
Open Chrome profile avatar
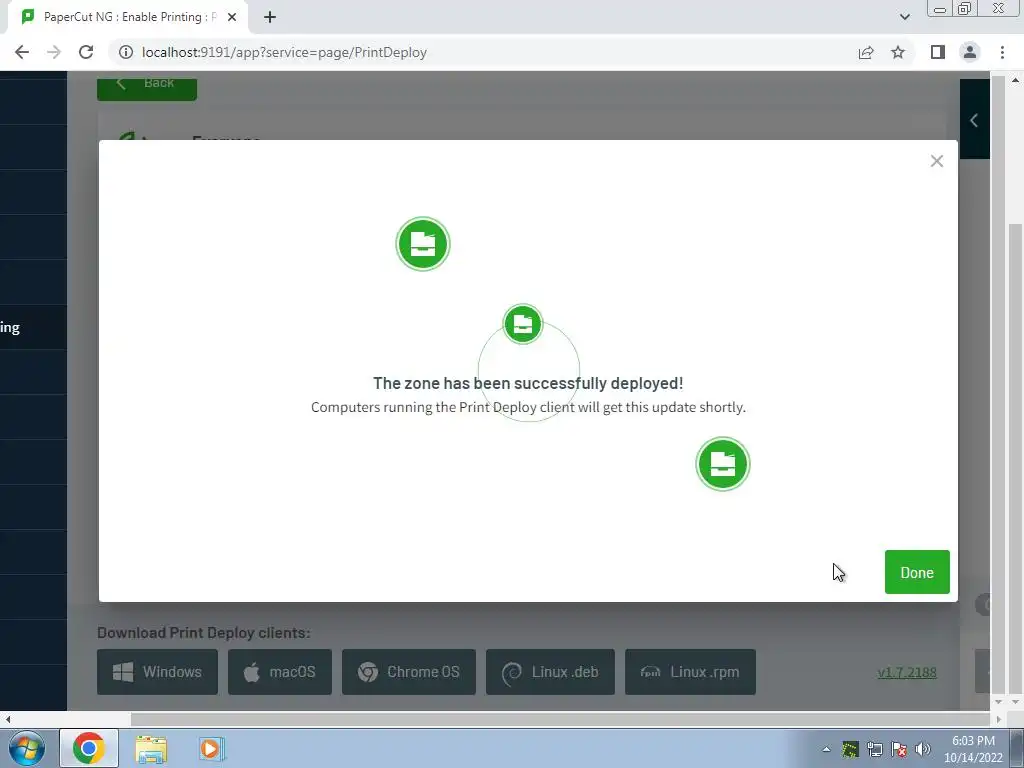point(970,52)
